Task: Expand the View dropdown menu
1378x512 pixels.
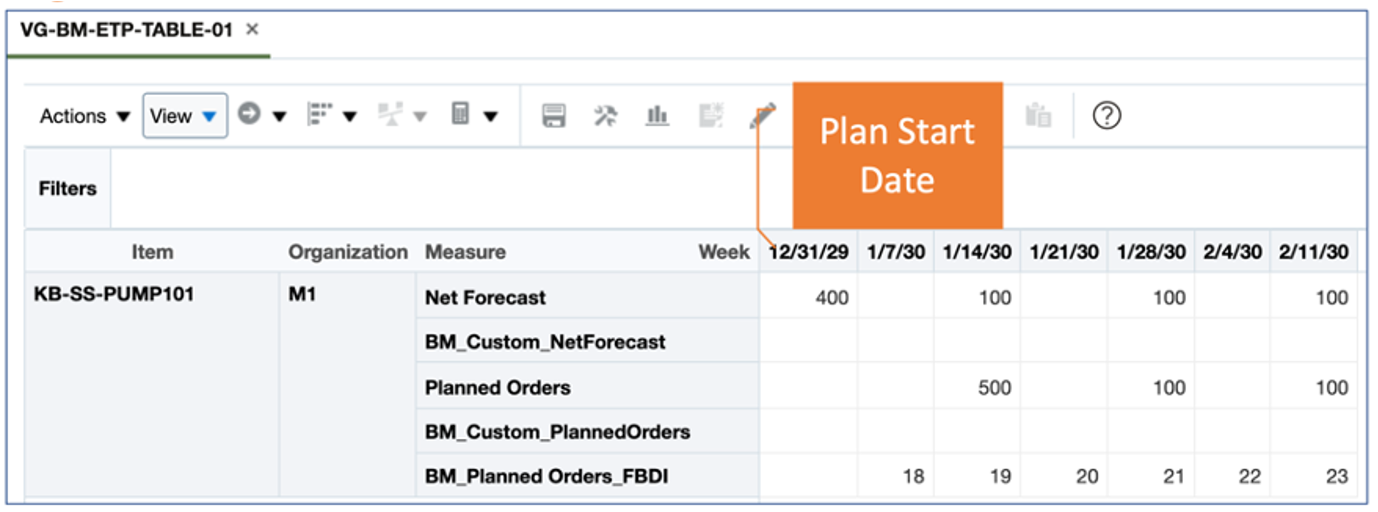Action: click(184, 116)
